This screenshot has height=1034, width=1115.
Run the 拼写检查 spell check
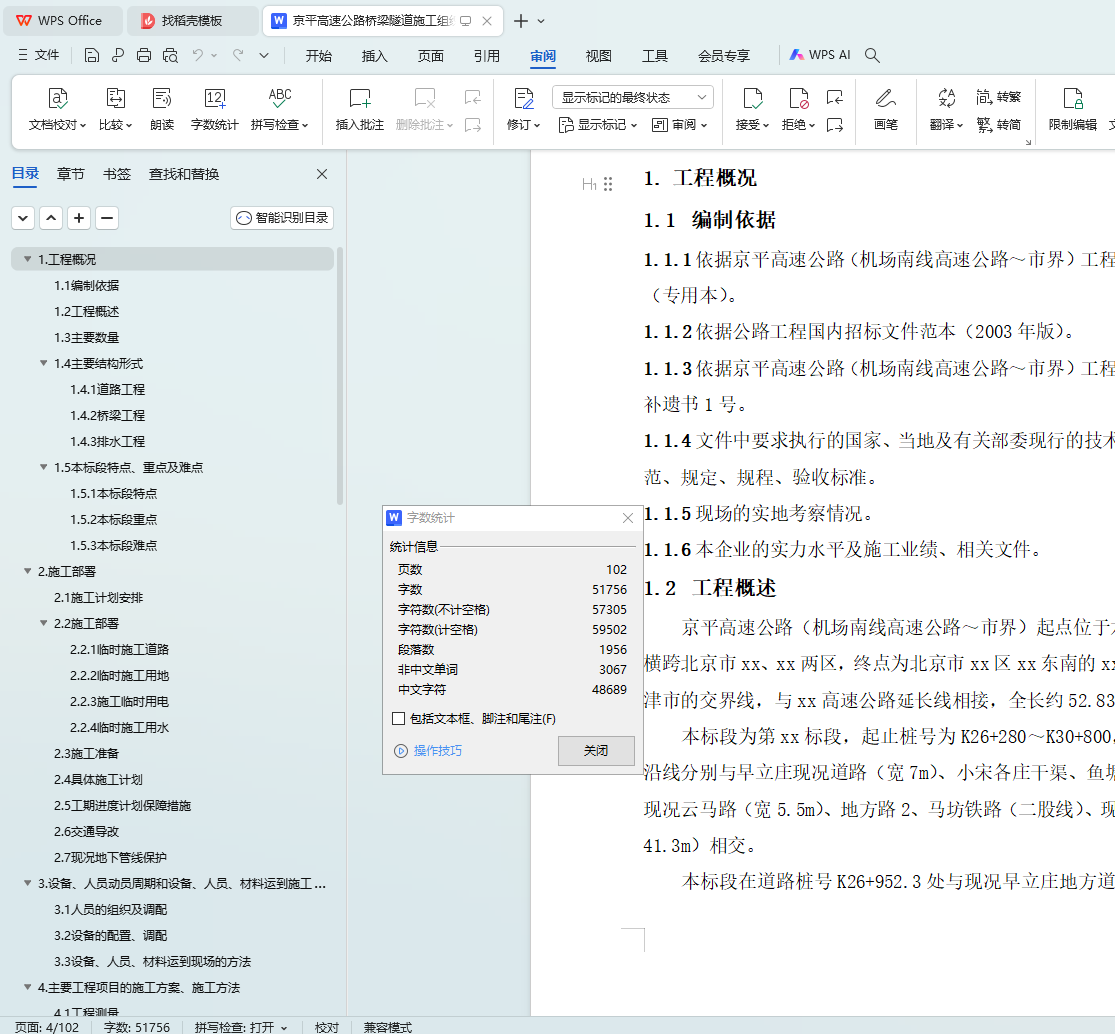point(279,109)
